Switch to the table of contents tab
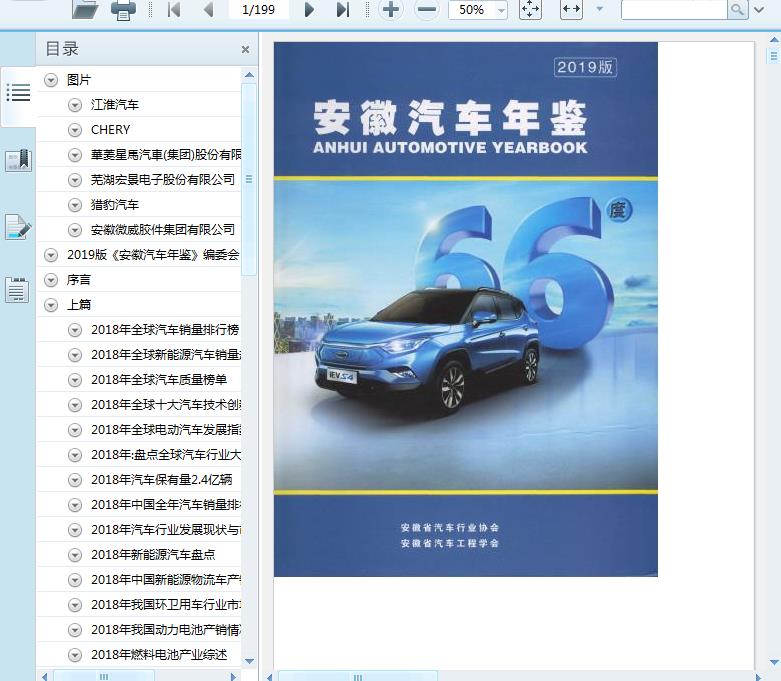781x681 pixels. (18, 93)
